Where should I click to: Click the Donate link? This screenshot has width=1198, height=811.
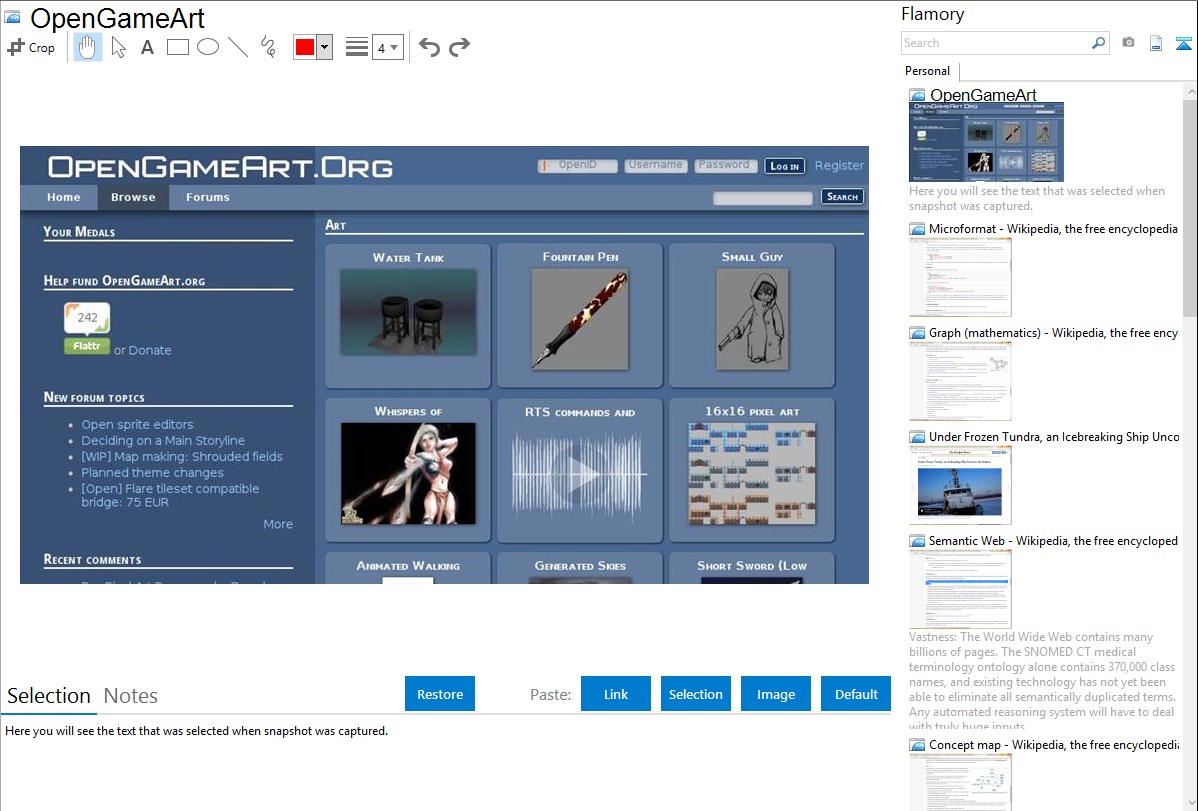150,350
